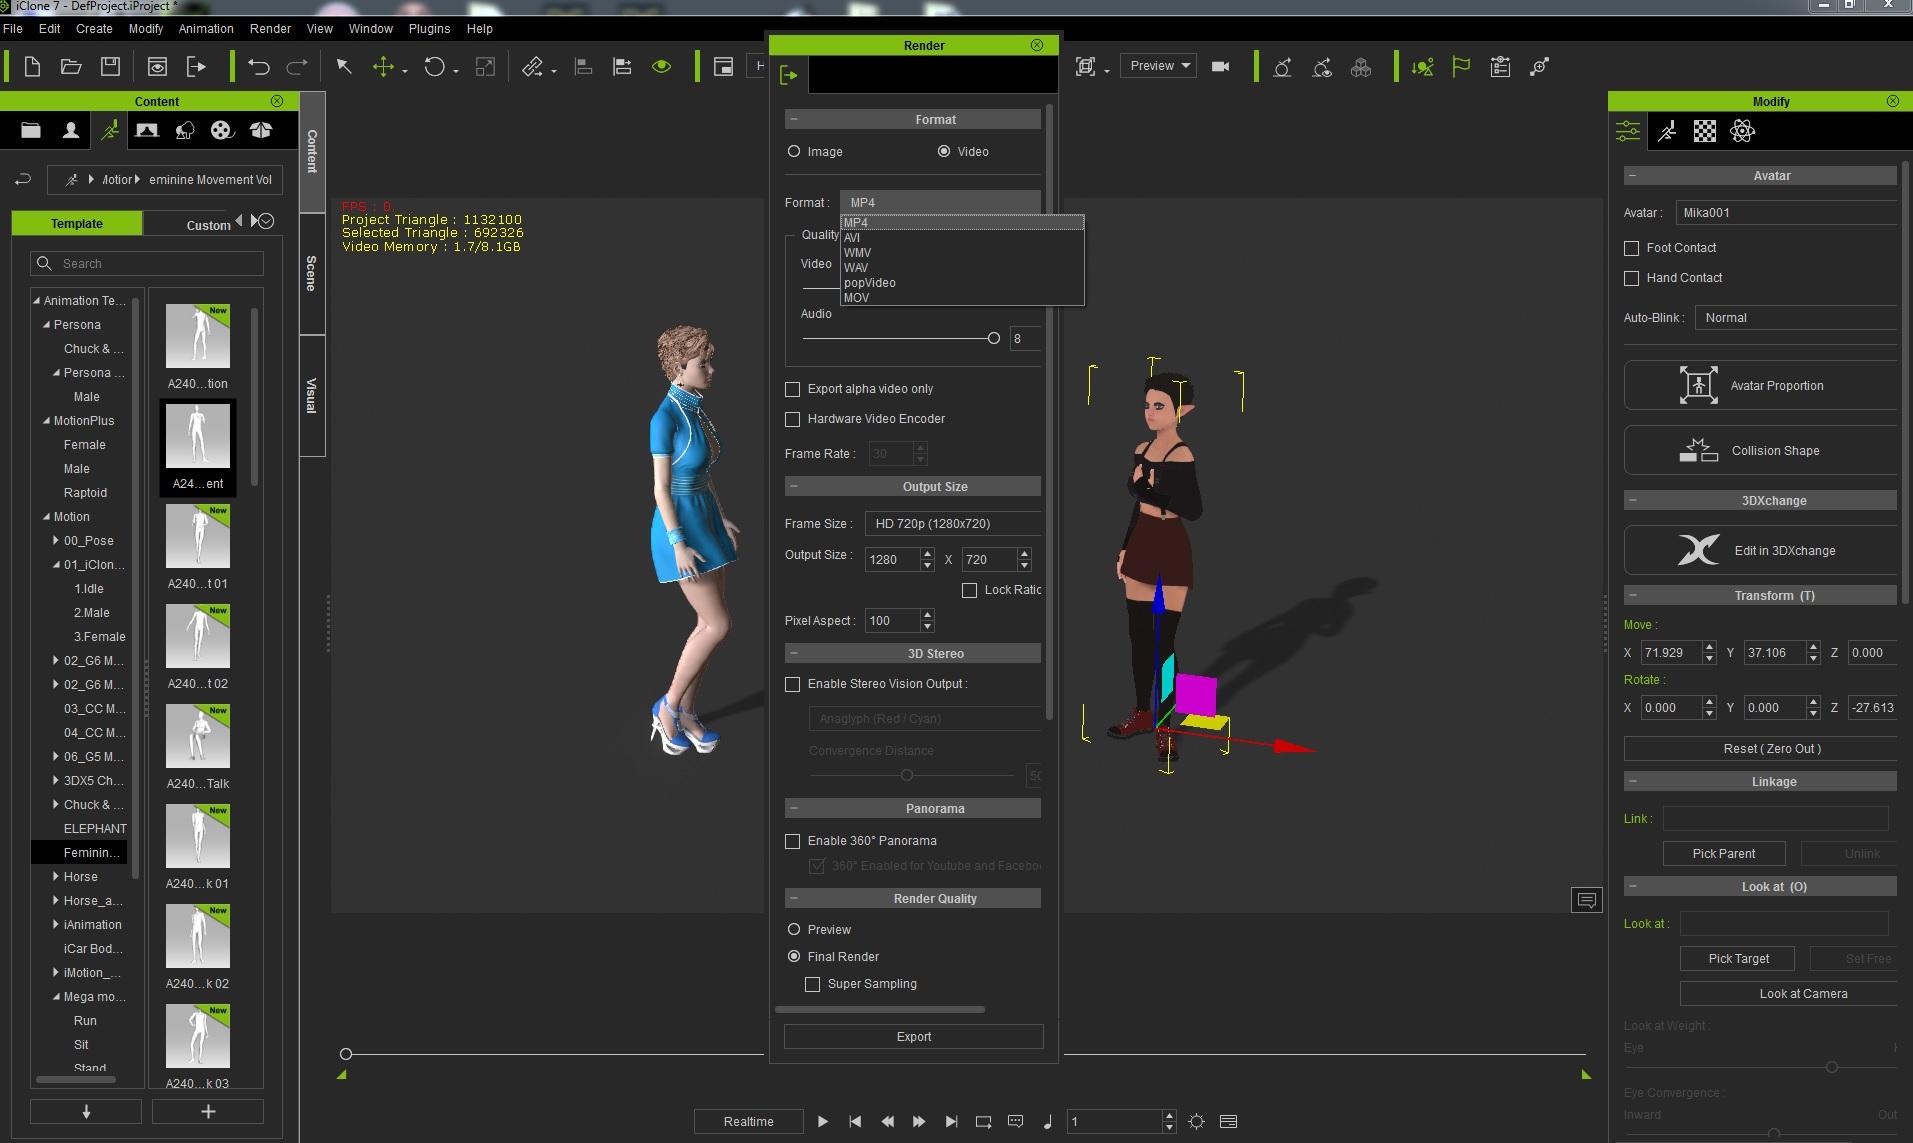Open the Scene side tab

coord(312,273)
